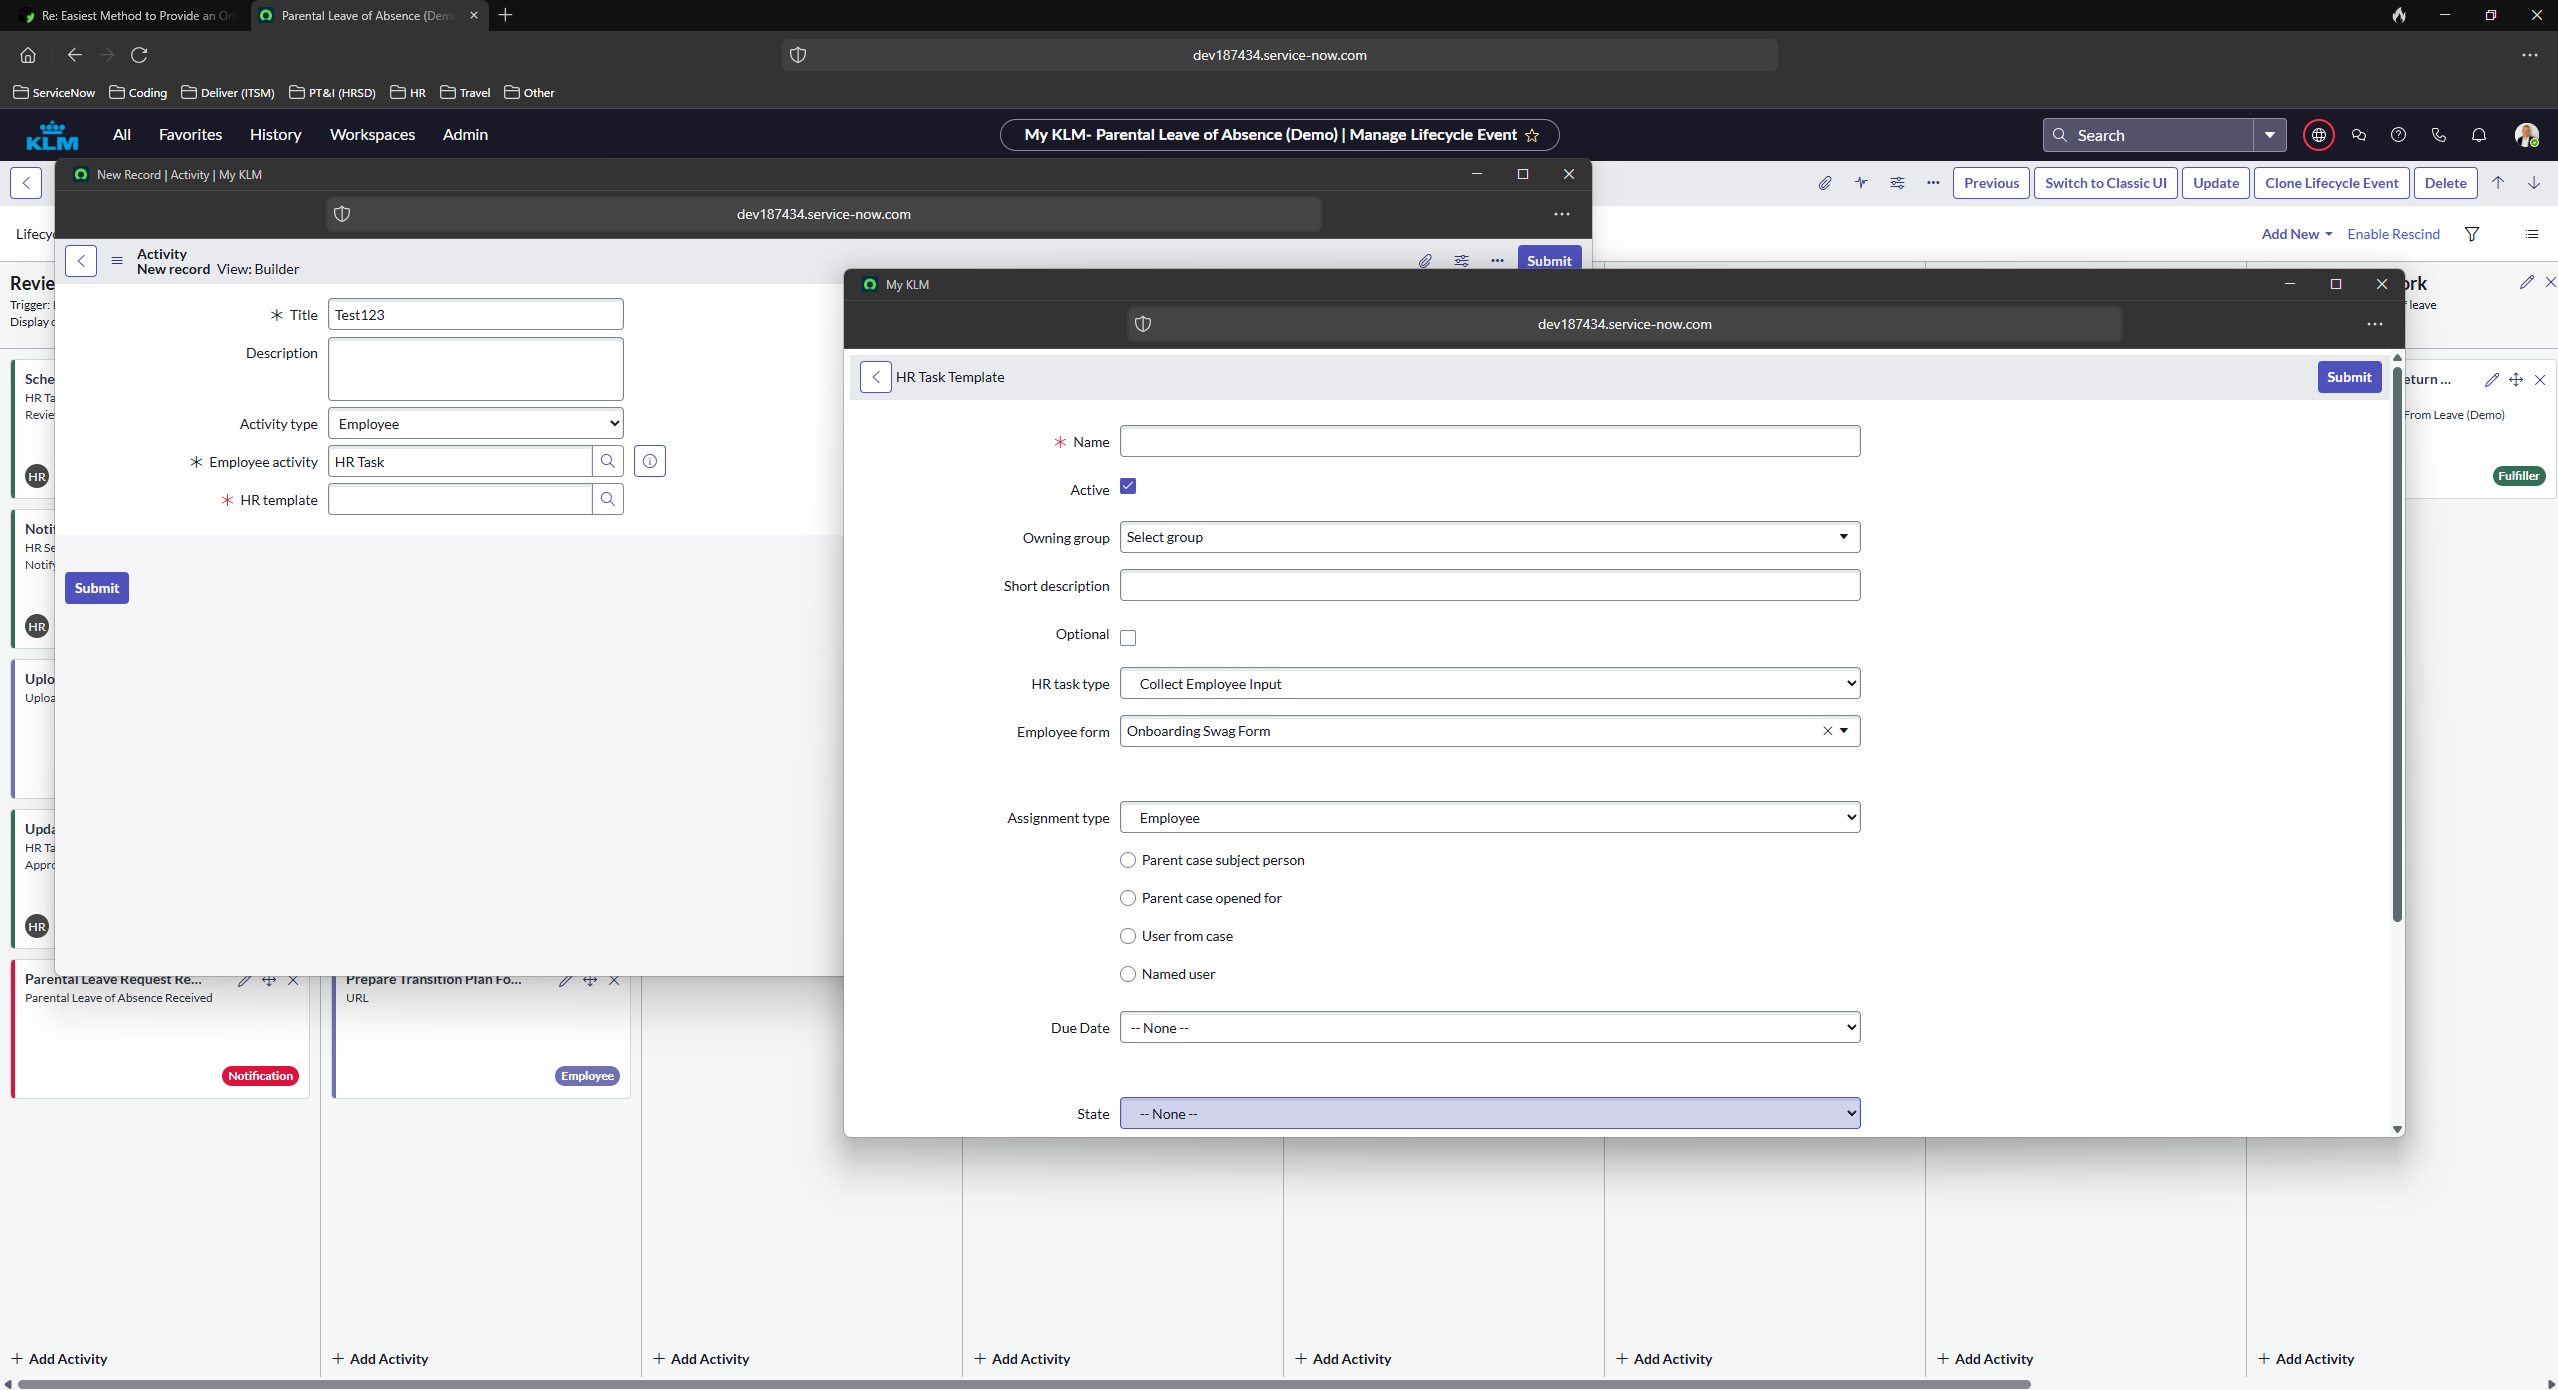The image size is (2558, 1390).
Task: Open the list menu icon beside filter
Action: [x=2532, y=234]
